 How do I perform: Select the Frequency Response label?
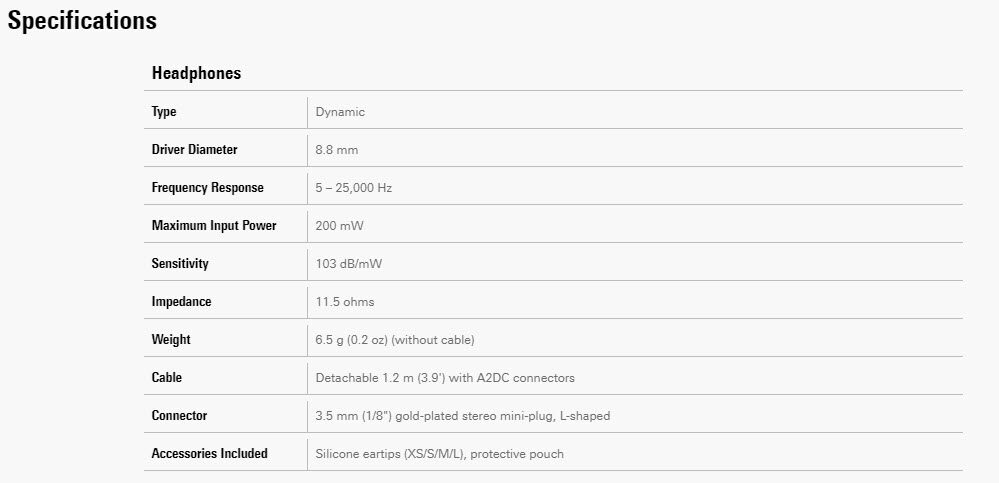[x=207, y=188]
